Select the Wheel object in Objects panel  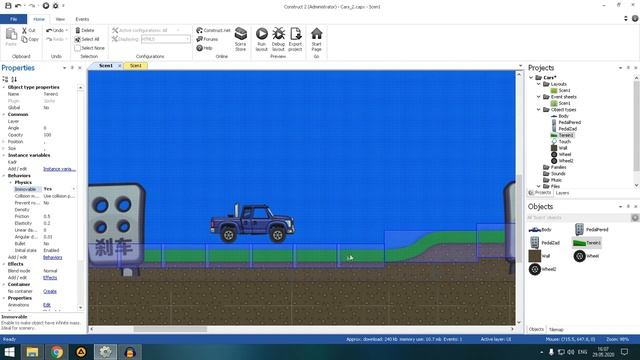(586, 256)
